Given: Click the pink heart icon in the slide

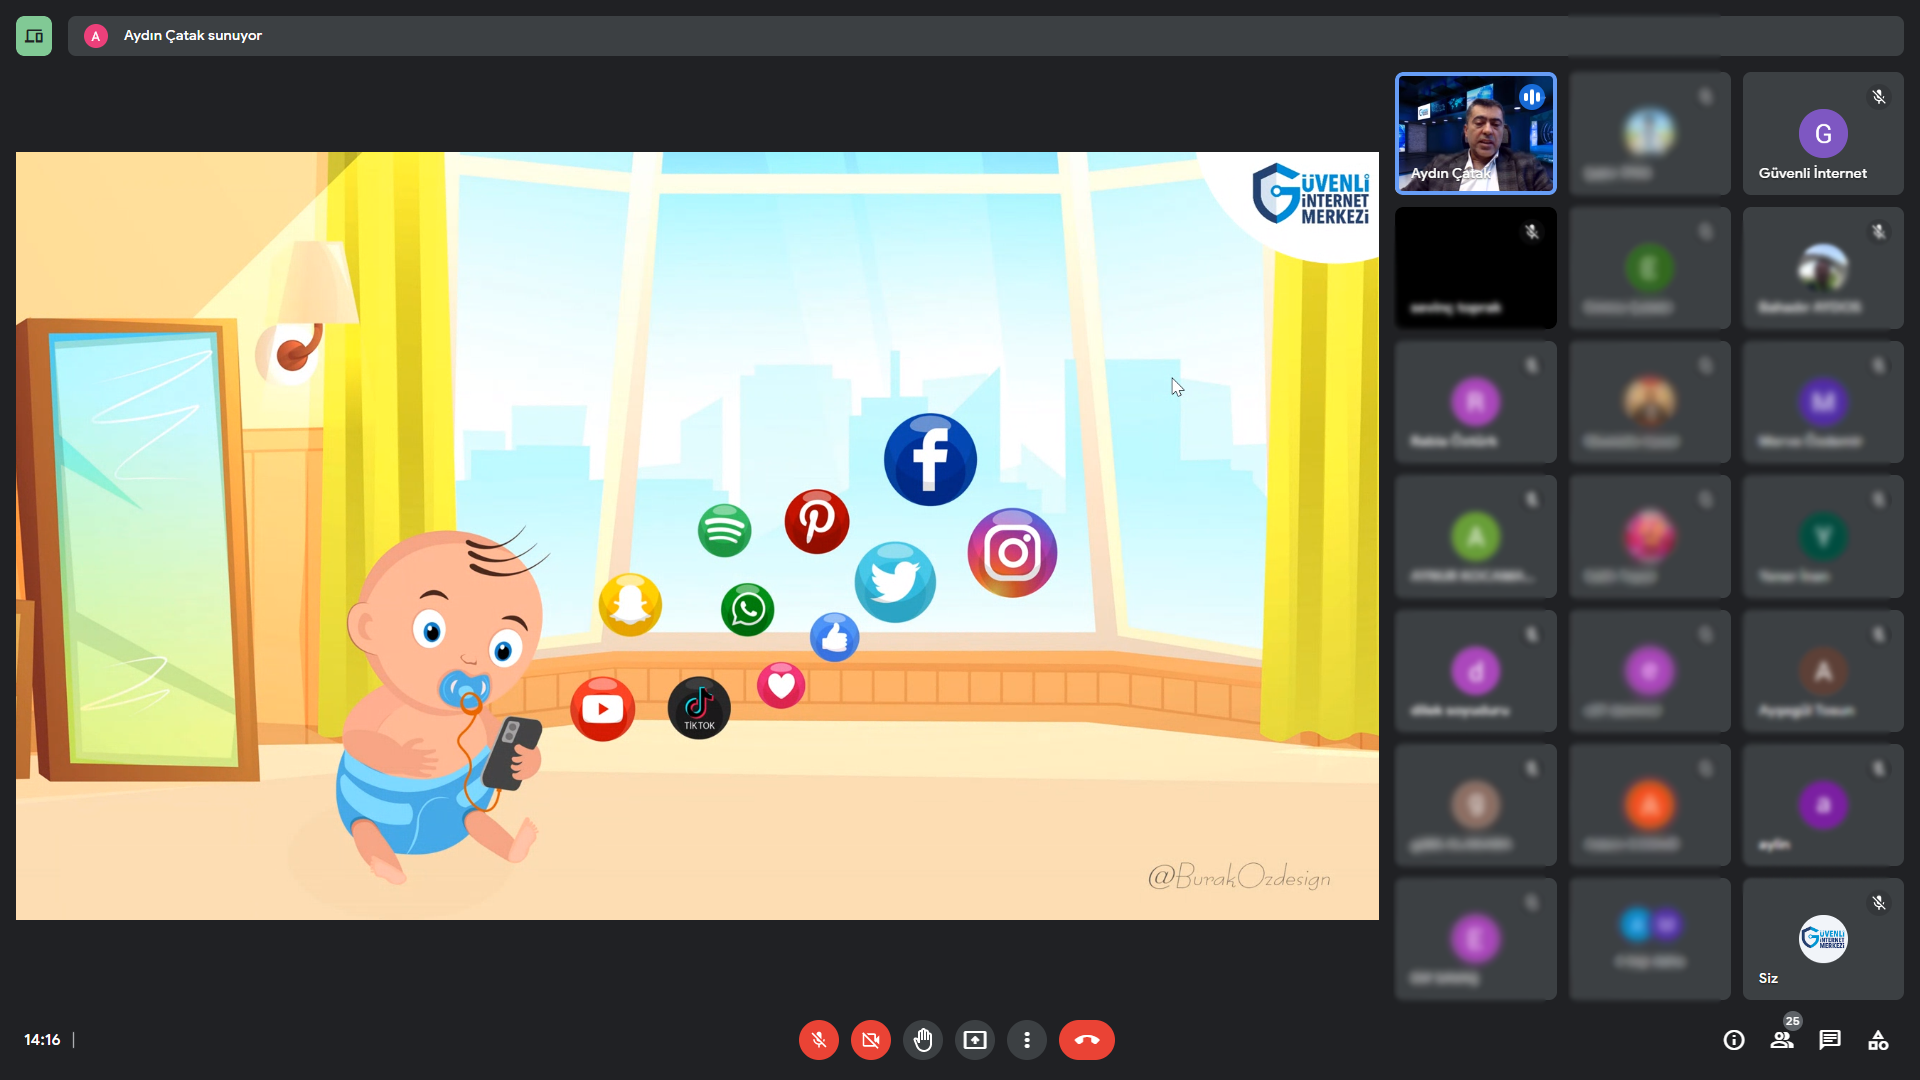Looking at the screenshot, I should click(781, 685).
